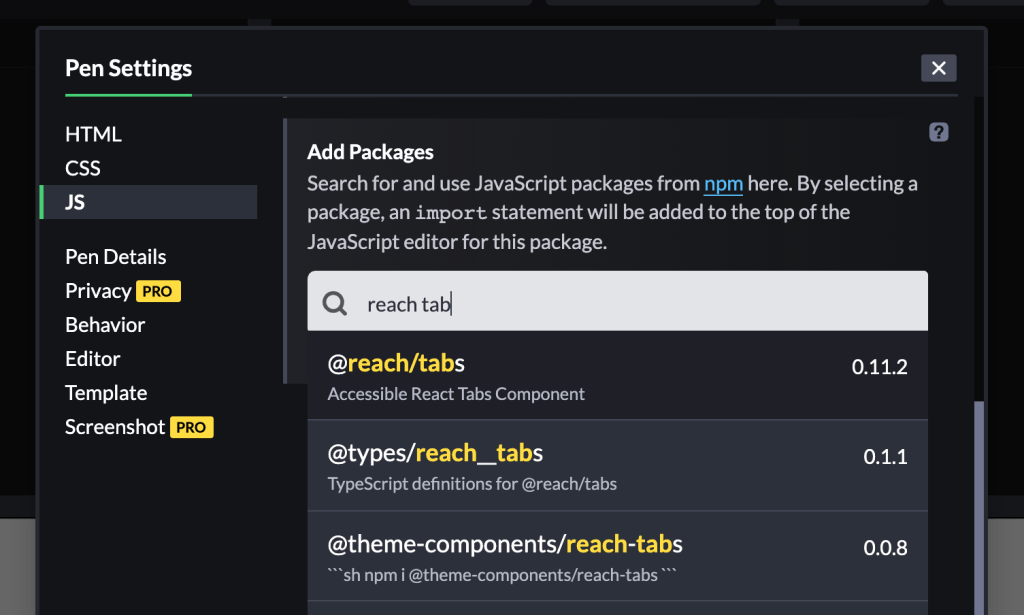Pick the @theme-components/reach-tabs result
The width and height of the screenshot is (1024, 615).
(617, 556)
